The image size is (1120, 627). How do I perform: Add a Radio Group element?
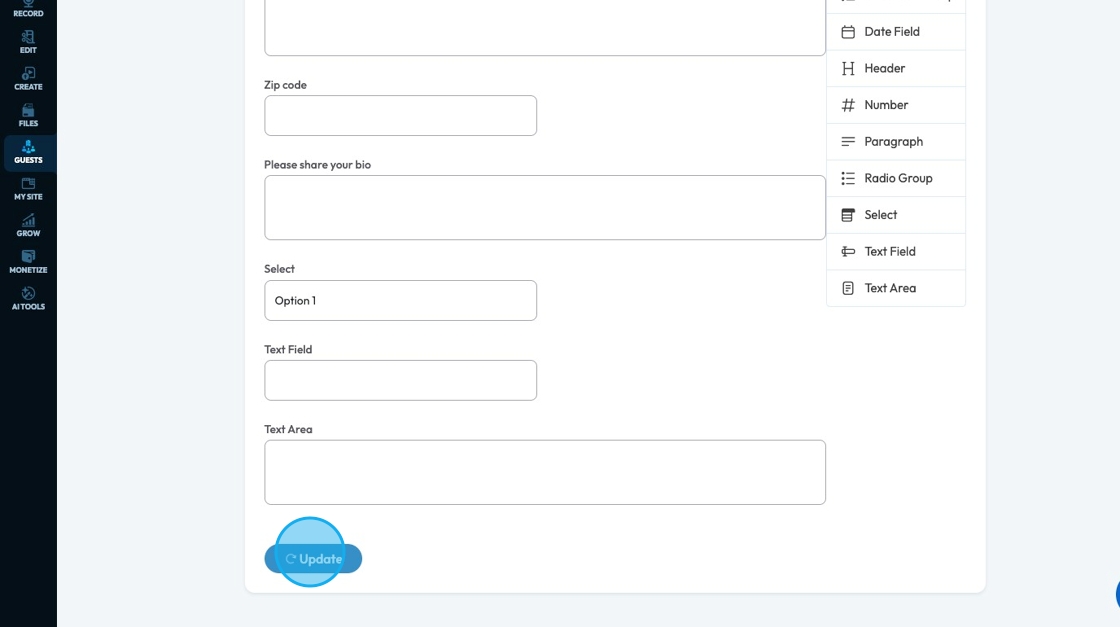(896, 178)
